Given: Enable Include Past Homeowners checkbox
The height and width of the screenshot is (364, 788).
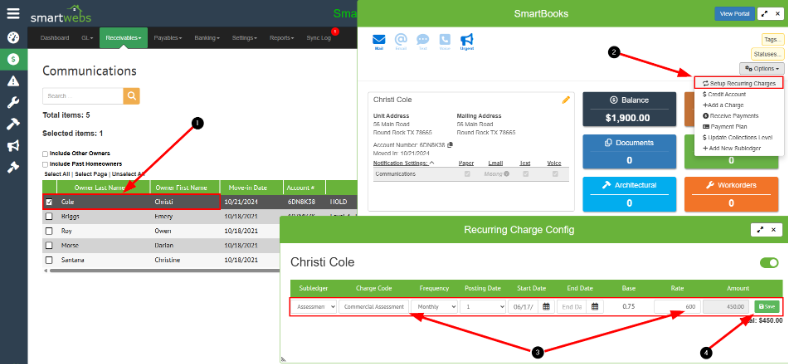Looking at the screenshot, I should click(45, 164).
